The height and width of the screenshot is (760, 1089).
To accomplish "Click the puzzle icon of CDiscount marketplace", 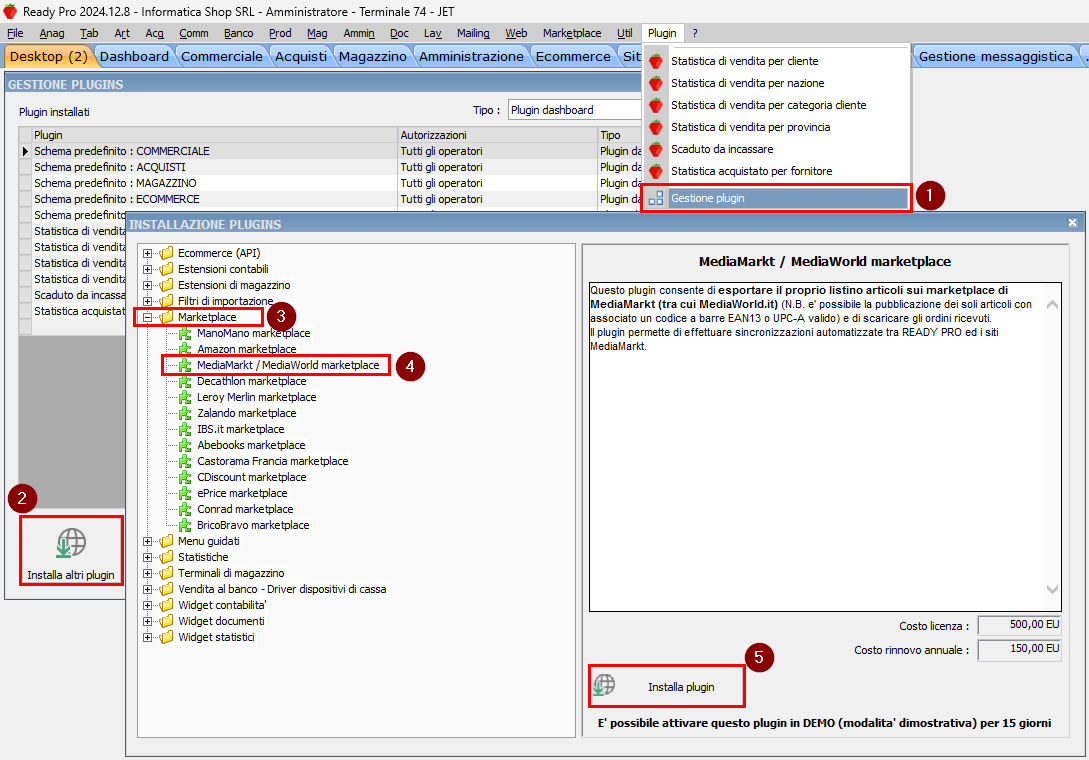I will click(x=185, y=477).
